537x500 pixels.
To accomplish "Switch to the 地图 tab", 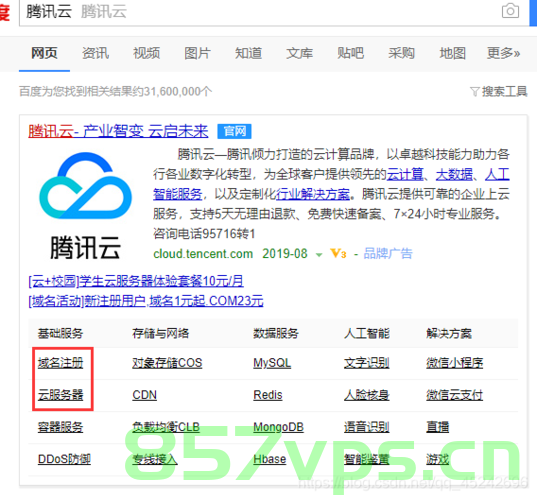I will click(x=452, y=53).
